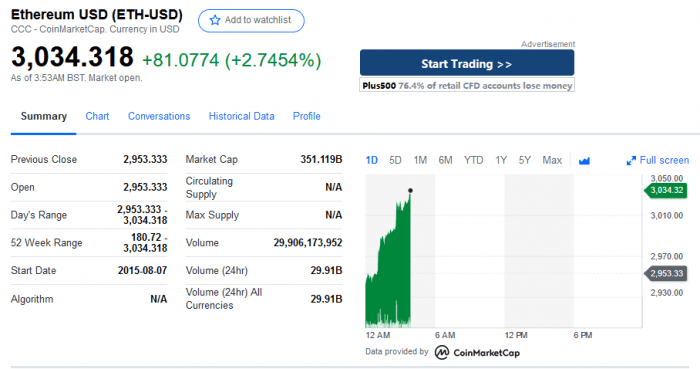The image size is (700, 369).
Task: Select the YTD chart range
Action: [473, 160]
